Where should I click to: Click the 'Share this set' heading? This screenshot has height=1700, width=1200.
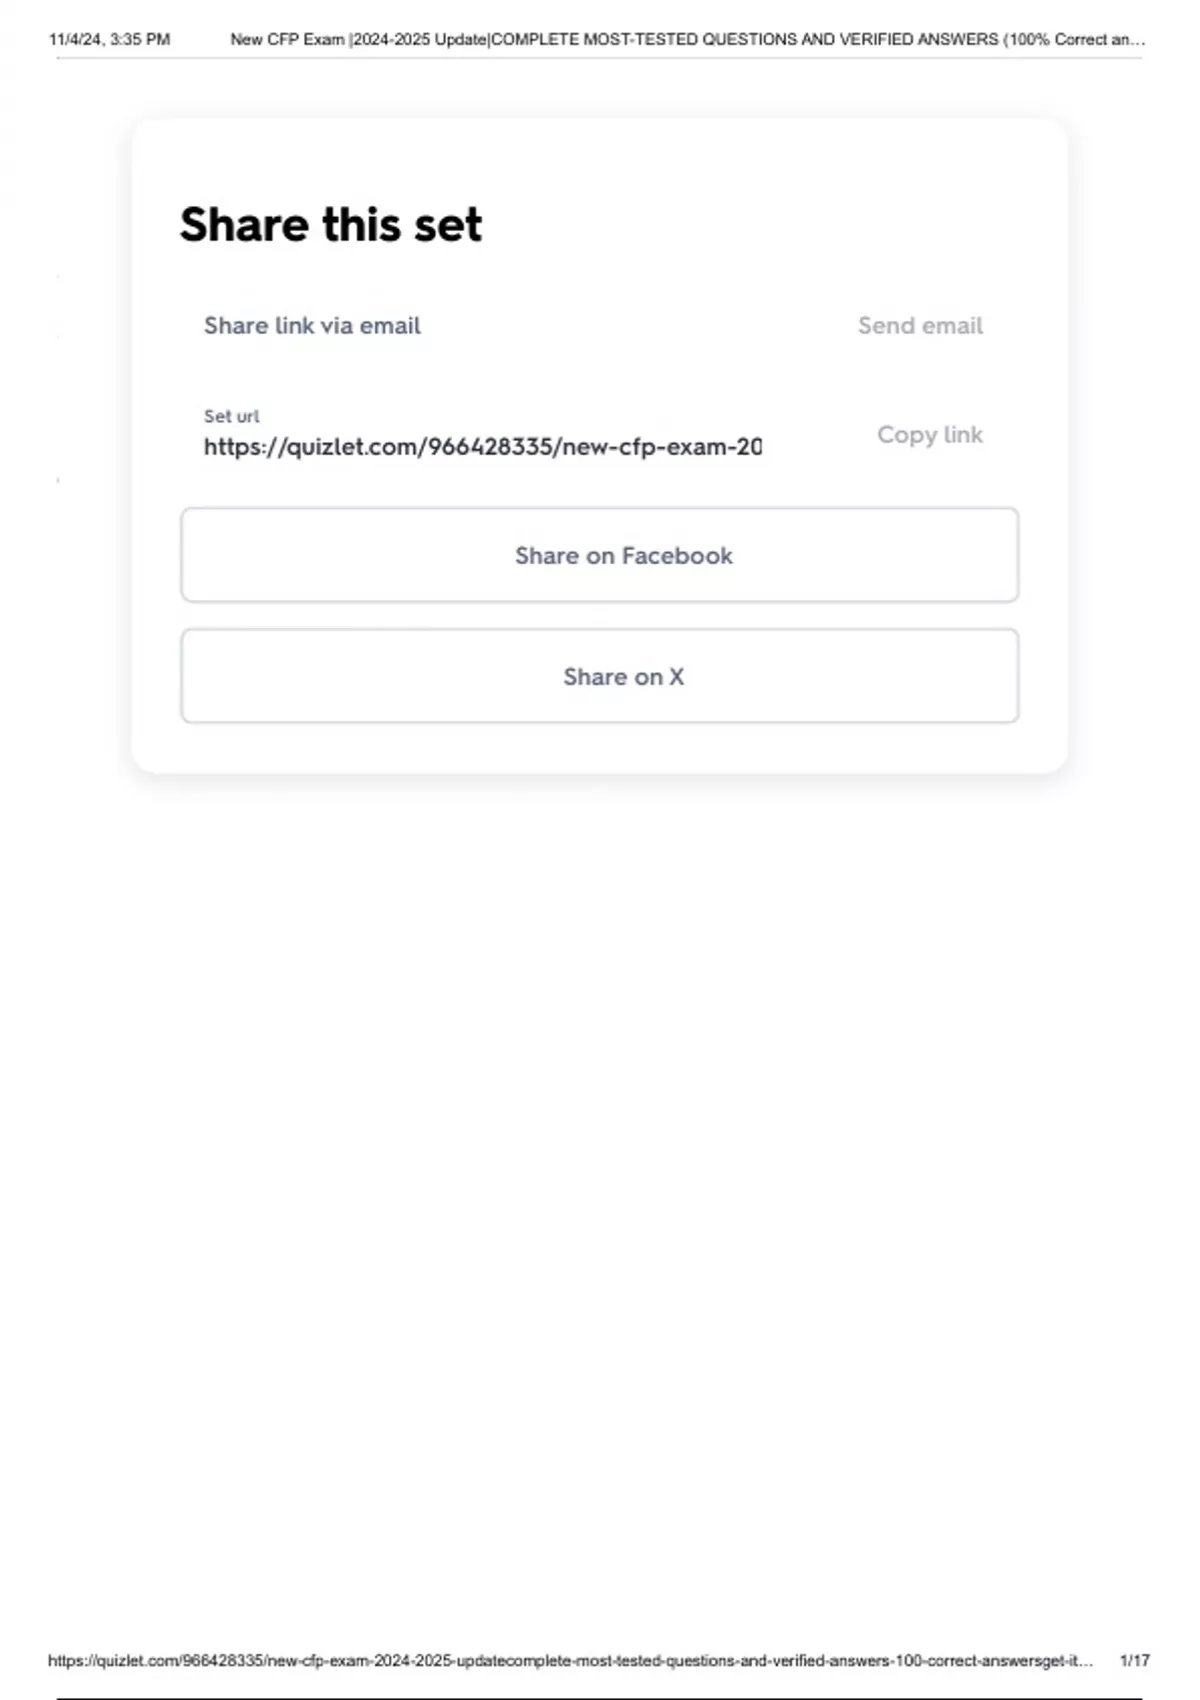[x=331, y=224]
